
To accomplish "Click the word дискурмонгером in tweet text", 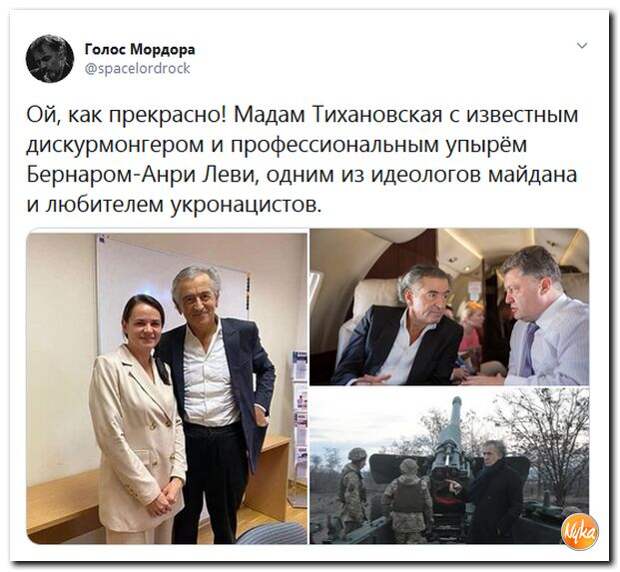I will coord(114,145).
